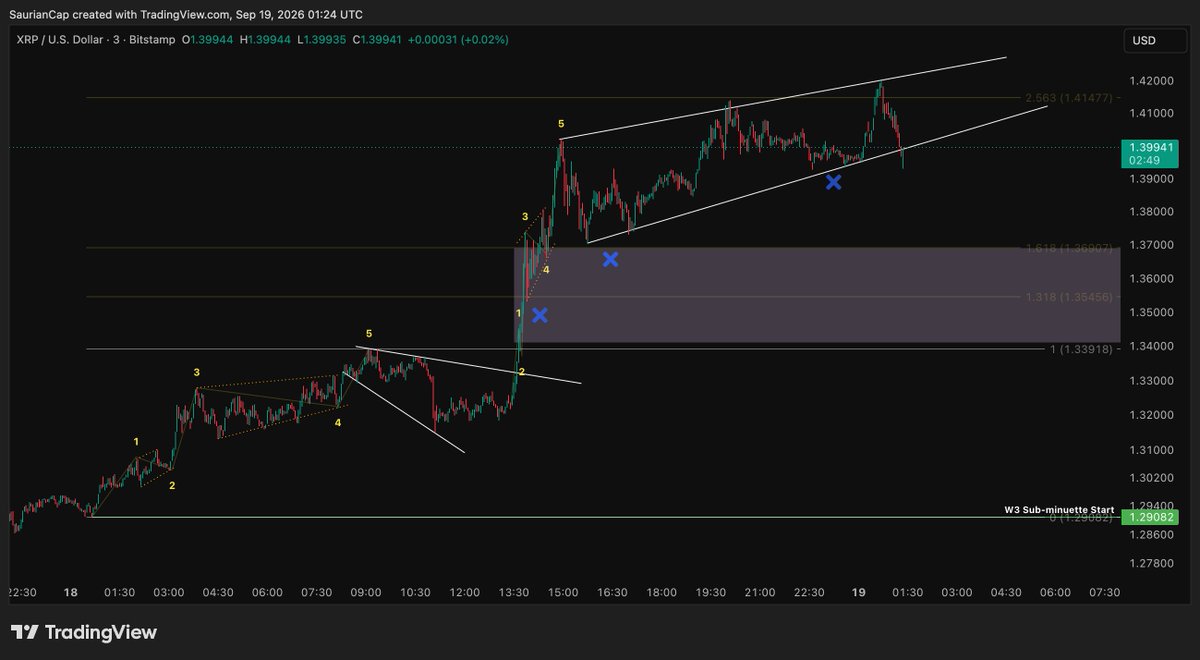Click the 1.618 Fibonacci level label
Screen dimensions: 1200x660
tap(1068, 247)
